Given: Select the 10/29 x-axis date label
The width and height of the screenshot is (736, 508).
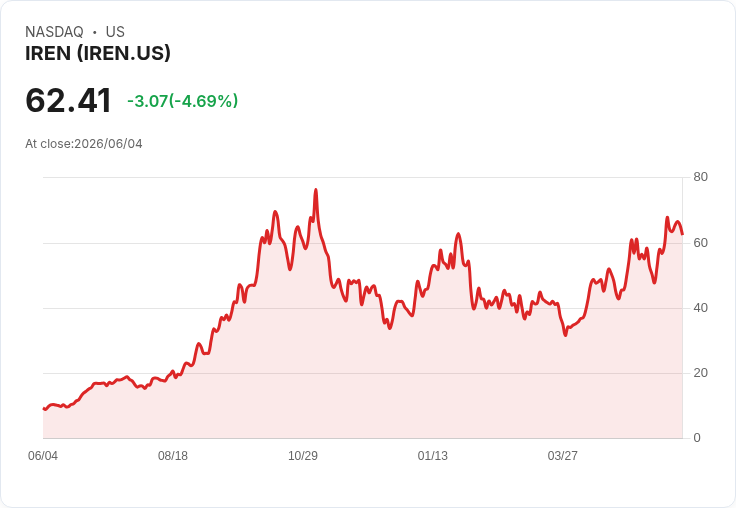Looking at the screenshot, I should 303,456.
